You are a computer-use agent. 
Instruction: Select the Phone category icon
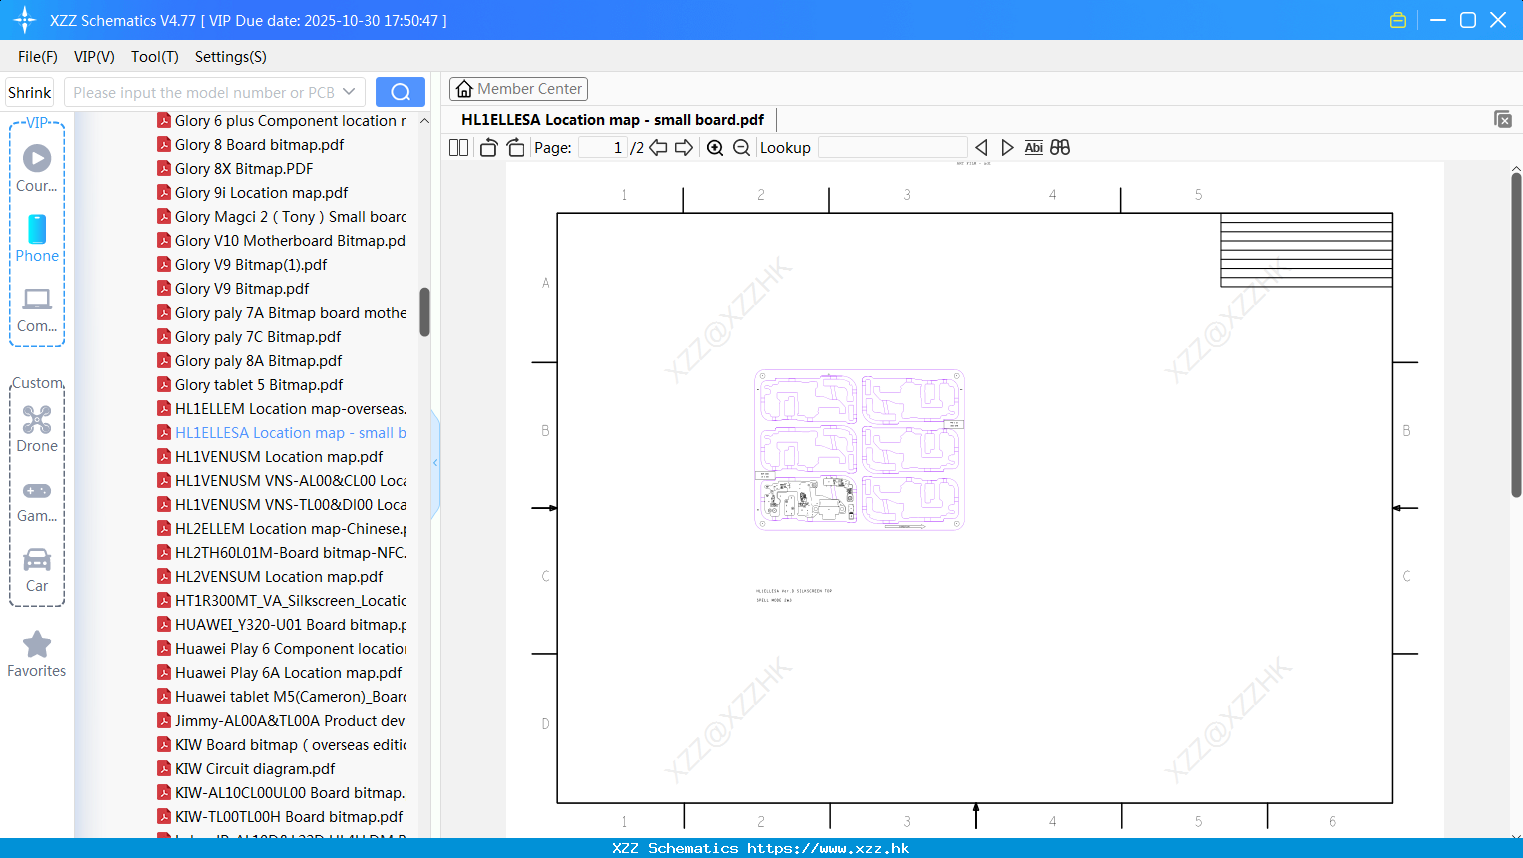point(37,239)
